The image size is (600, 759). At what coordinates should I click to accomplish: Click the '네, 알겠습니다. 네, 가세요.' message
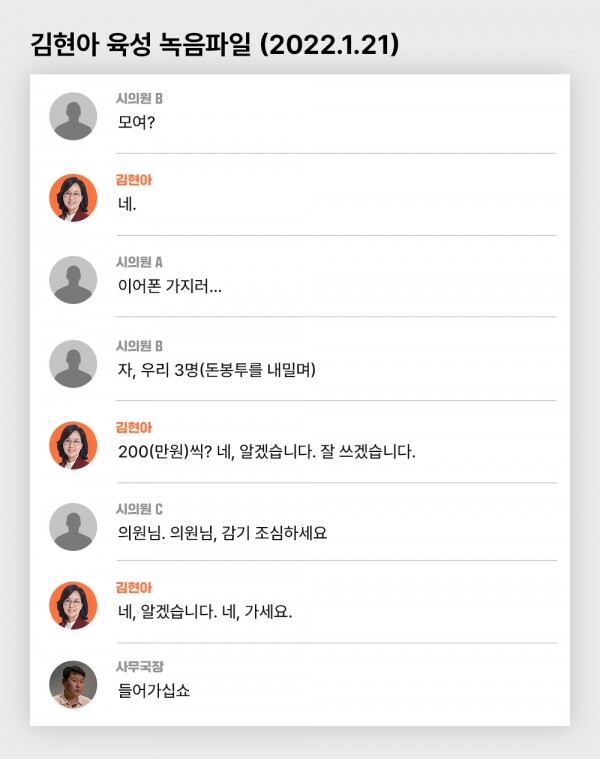coord(204,612)
